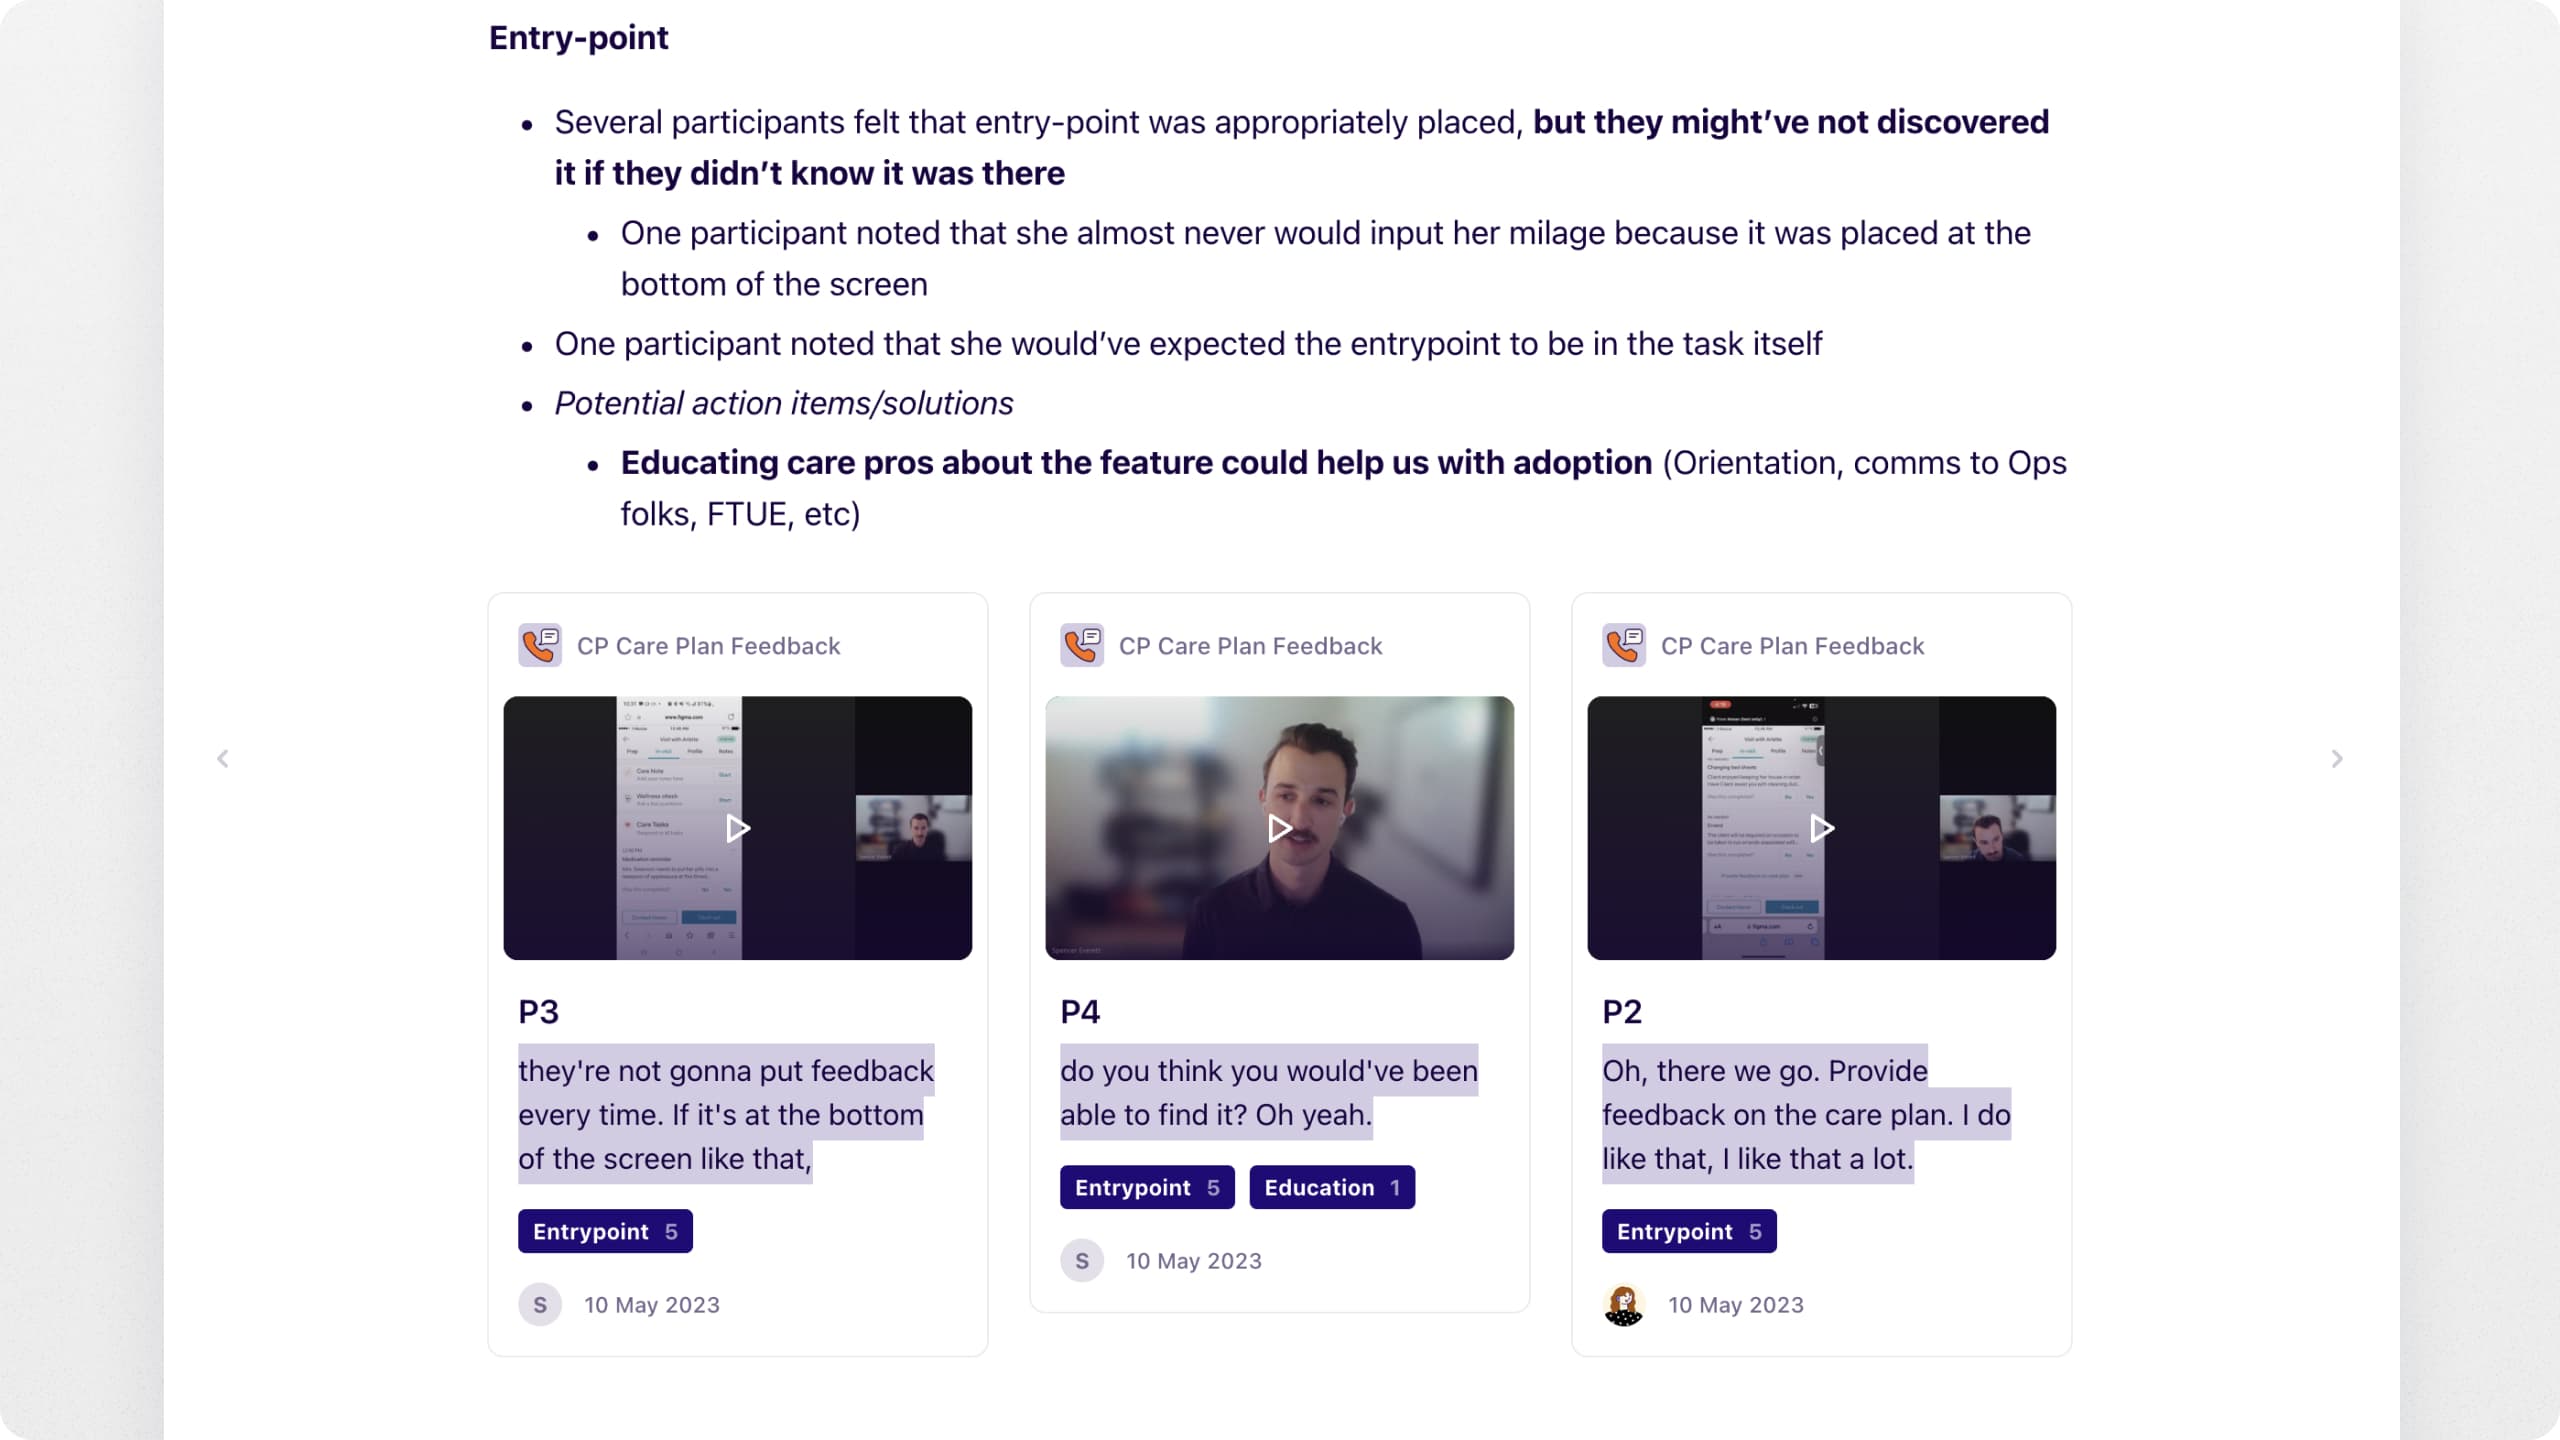Open CP Care Plan Feedback link on P2 card
Screen dimensions: 2560x1440
point(1793,646)
